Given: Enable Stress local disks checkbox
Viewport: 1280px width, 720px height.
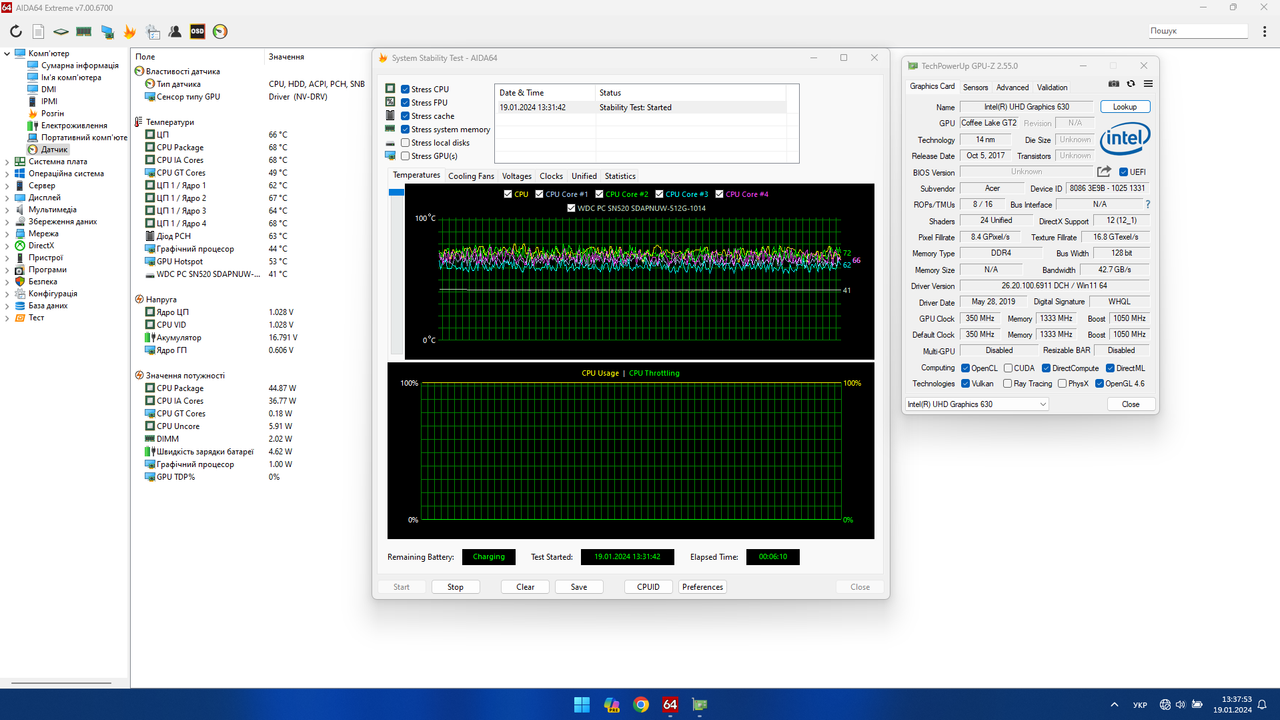Looking at the screenshot, I should [406, 143].
